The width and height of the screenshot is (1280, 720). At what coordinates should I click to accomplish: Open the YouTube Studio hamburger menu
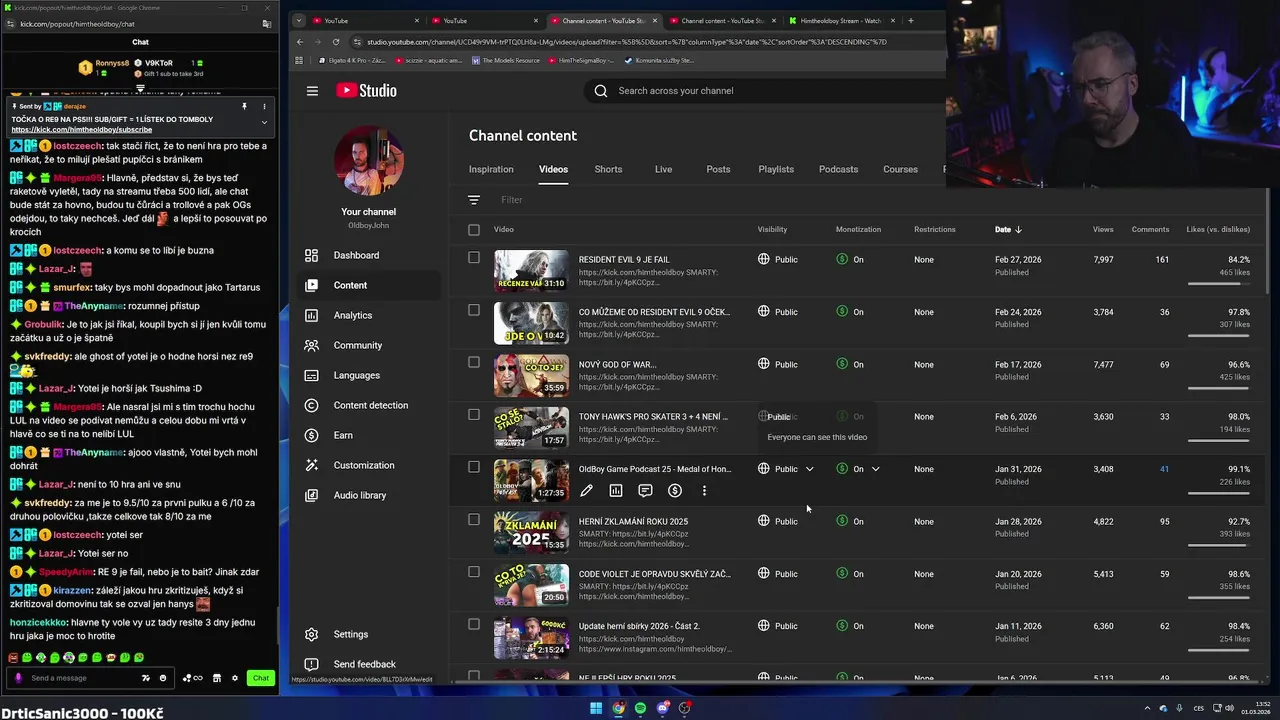pyautogui.click(x=312, y=91)
